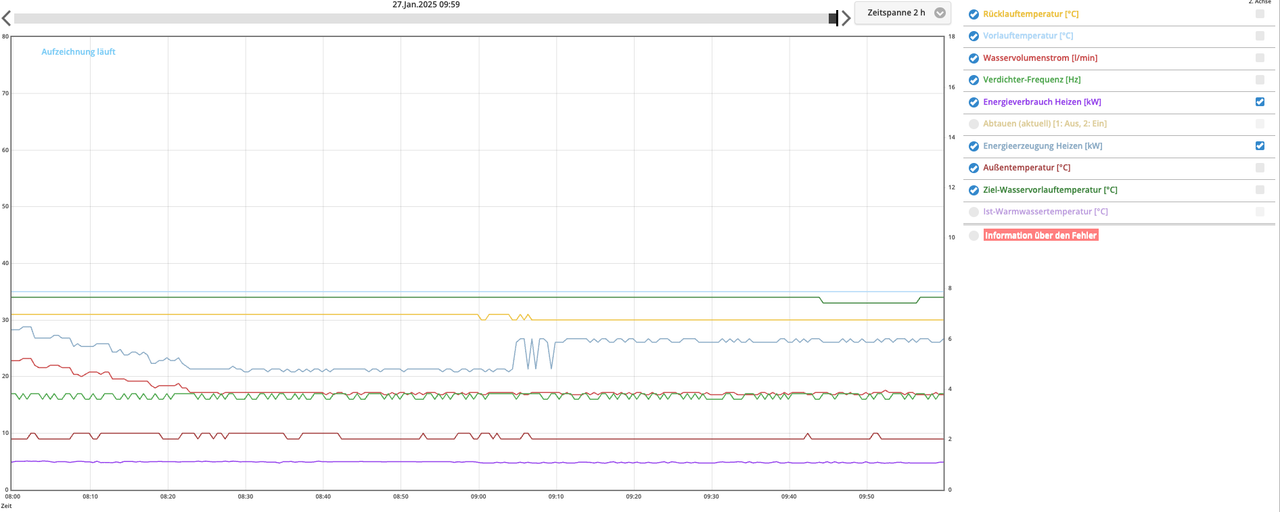The image size is (1280, 512).
Task: Toggle visibility circle of Vorlauftemperatur series
Action: [x=974, y=36]
